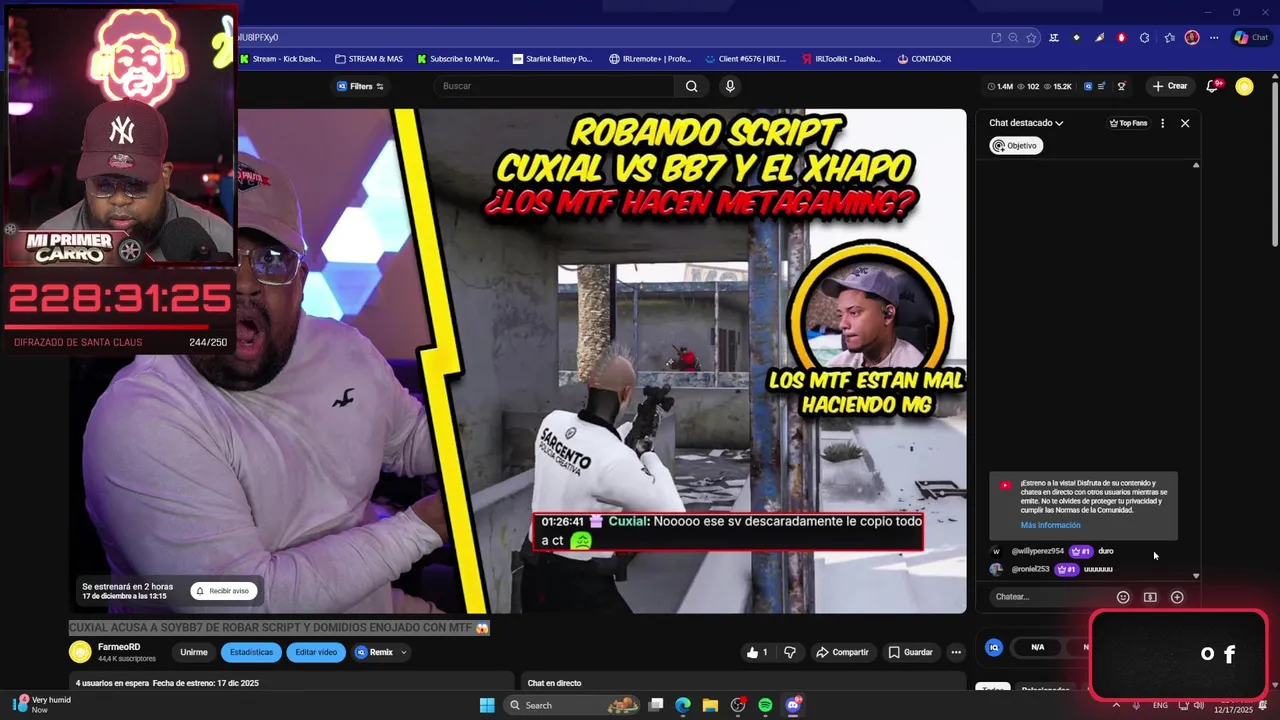1280x720 pixels.
Task: Open Very humid weather widget
Action: click(x=40, y=704)
